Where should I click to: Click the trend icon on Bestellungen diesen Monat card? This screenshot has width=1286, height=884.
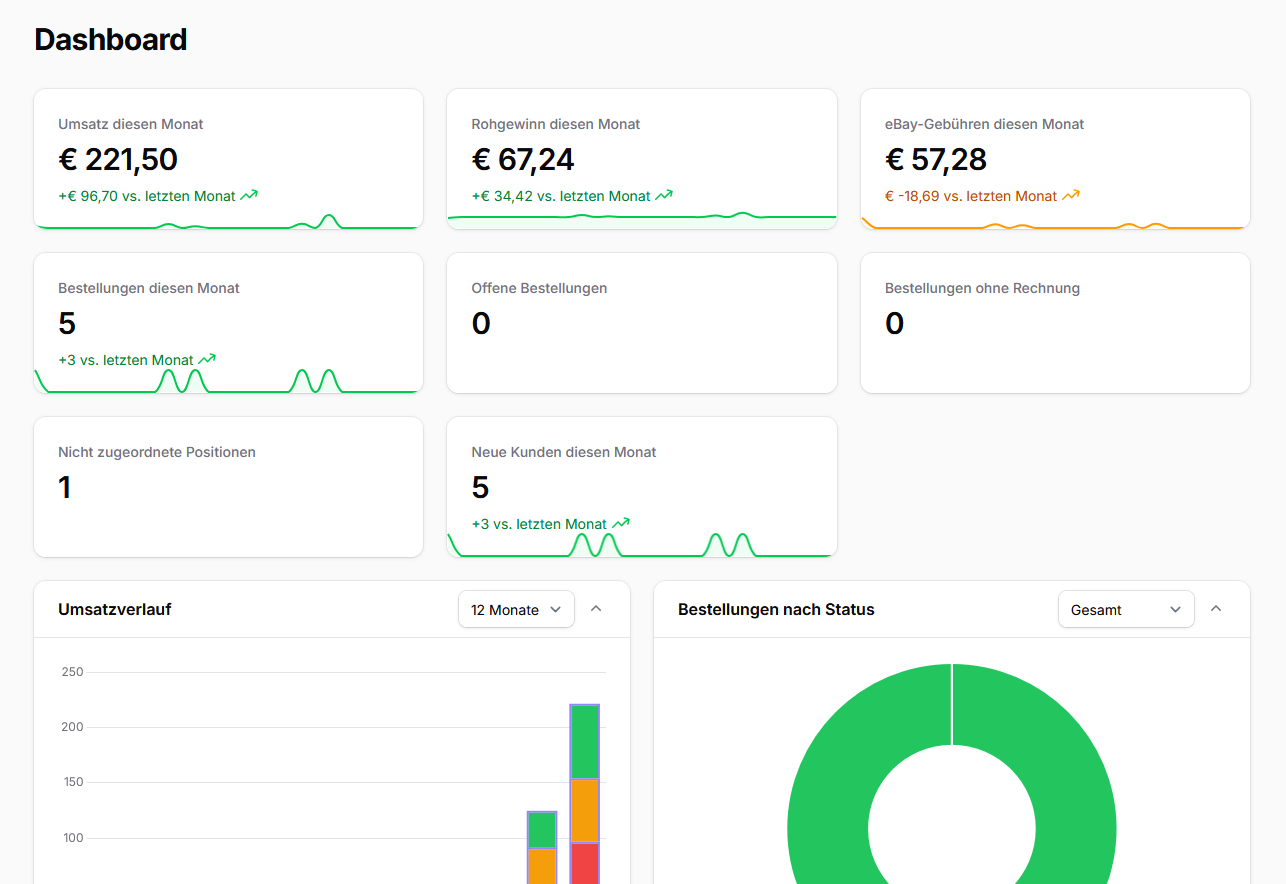(207, 360)
